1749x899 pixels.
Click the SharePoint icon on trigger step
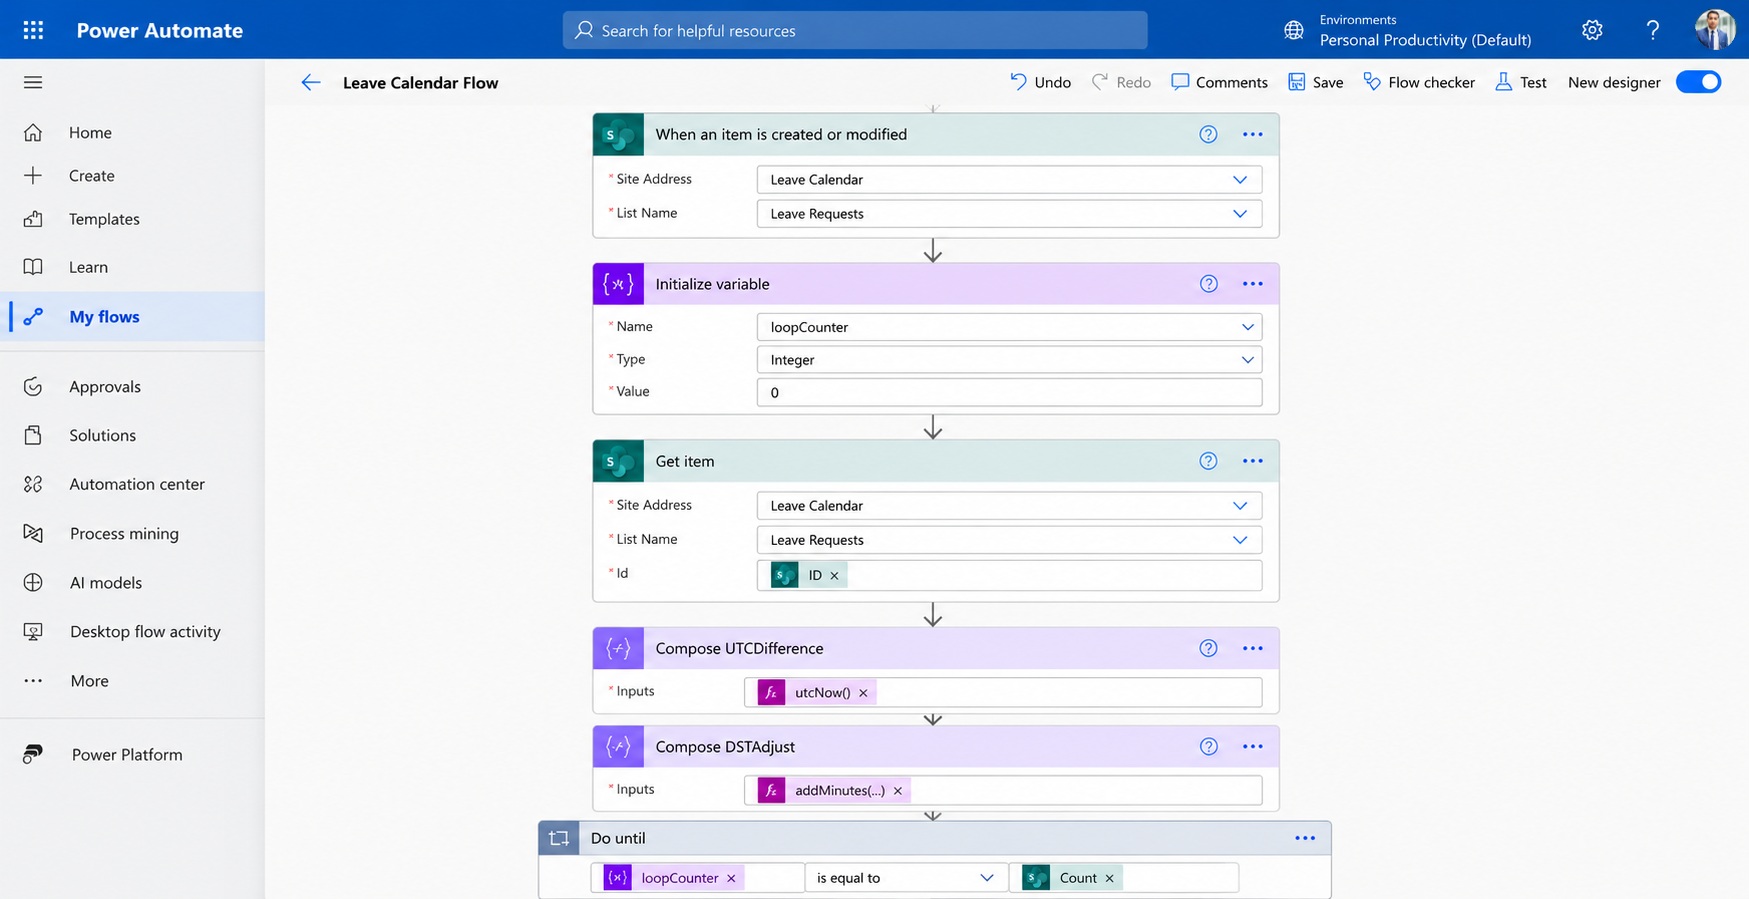click(x=618, y=134)
